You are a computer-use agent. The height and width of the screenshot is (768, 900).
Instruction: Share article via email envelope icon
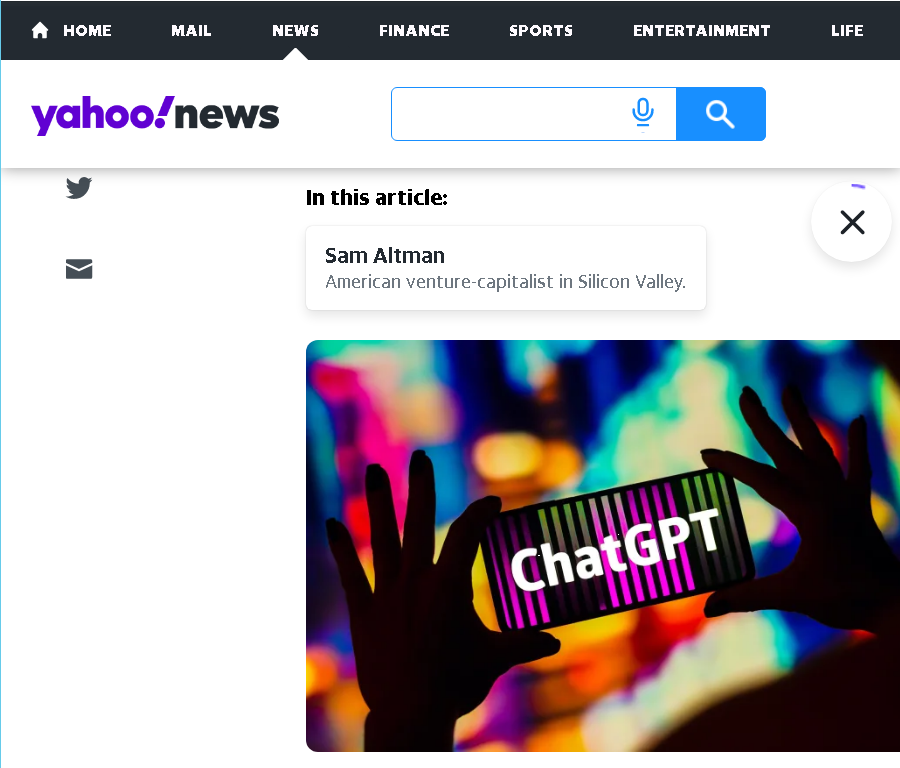tap(79, 269)
